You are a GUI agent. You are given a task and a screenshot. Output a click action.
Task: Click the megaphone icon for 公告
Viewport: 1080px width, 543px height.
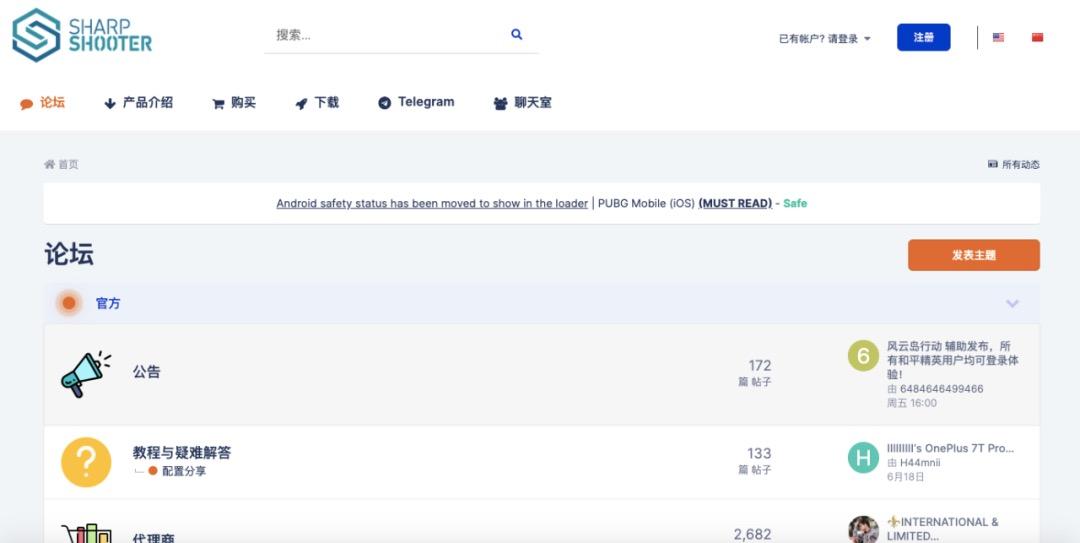tap(86, 374)
